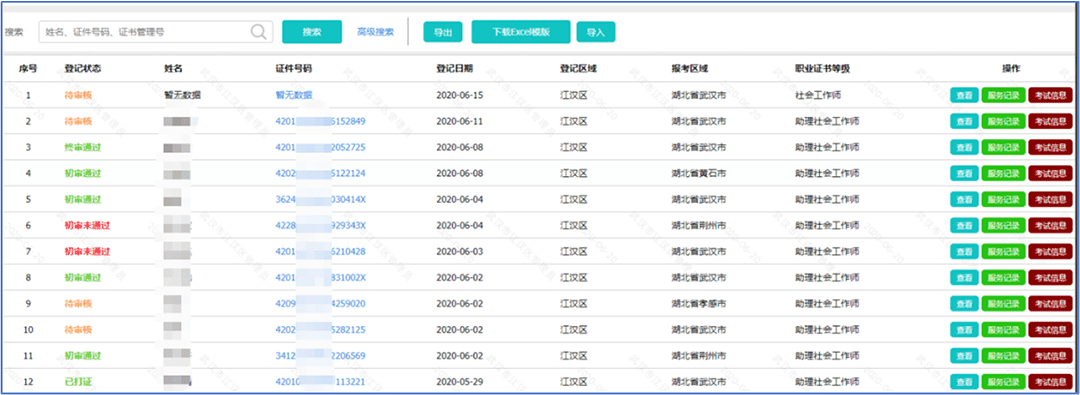Click 查看 in row 11

964,356
